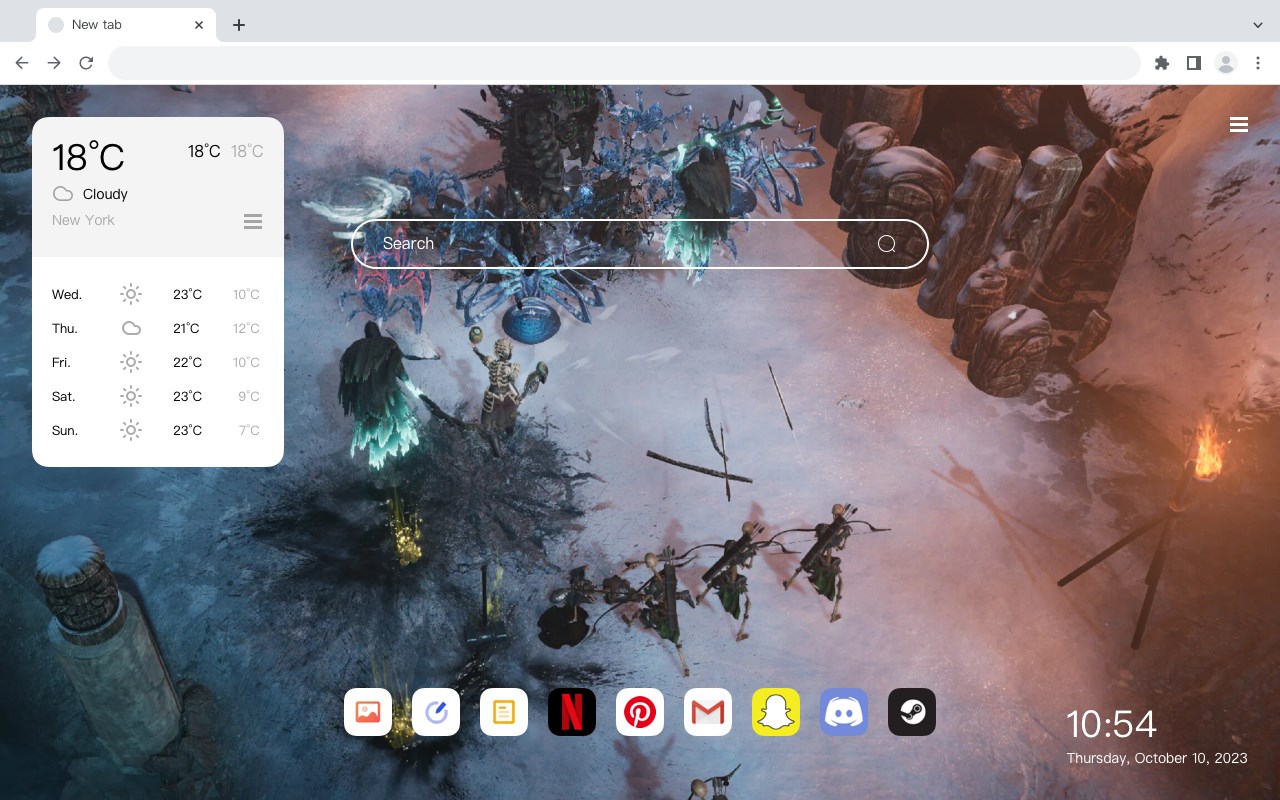Close the New tab tab
Viewport: 1280px width, 800px height.
click(x=200, y=25)
